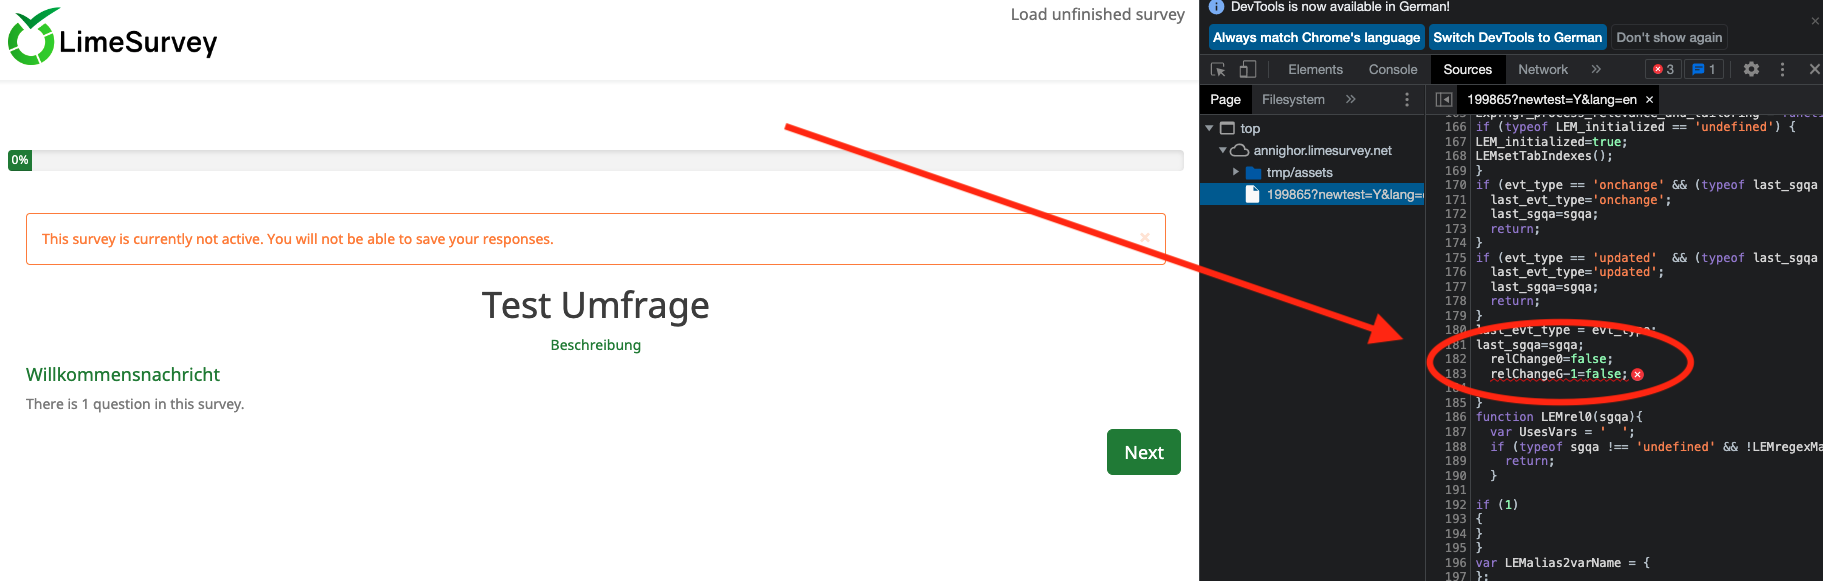This screenshot has height=581, width=1823.
Task: Toggle the device toolbar icon
Action: (x=1248, y=69)
